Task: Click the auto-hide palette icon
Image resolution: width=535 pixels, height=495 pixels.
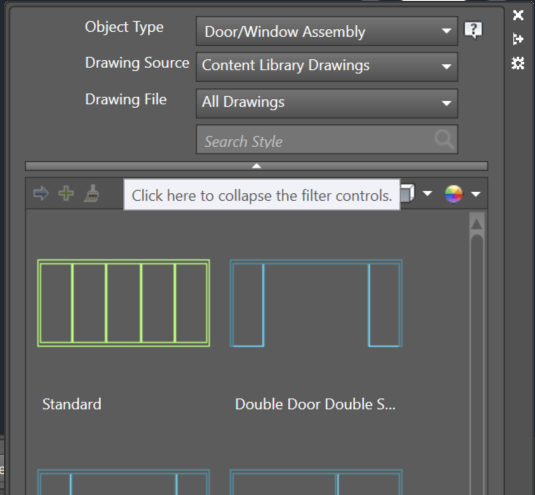Action: coord(518,39)
